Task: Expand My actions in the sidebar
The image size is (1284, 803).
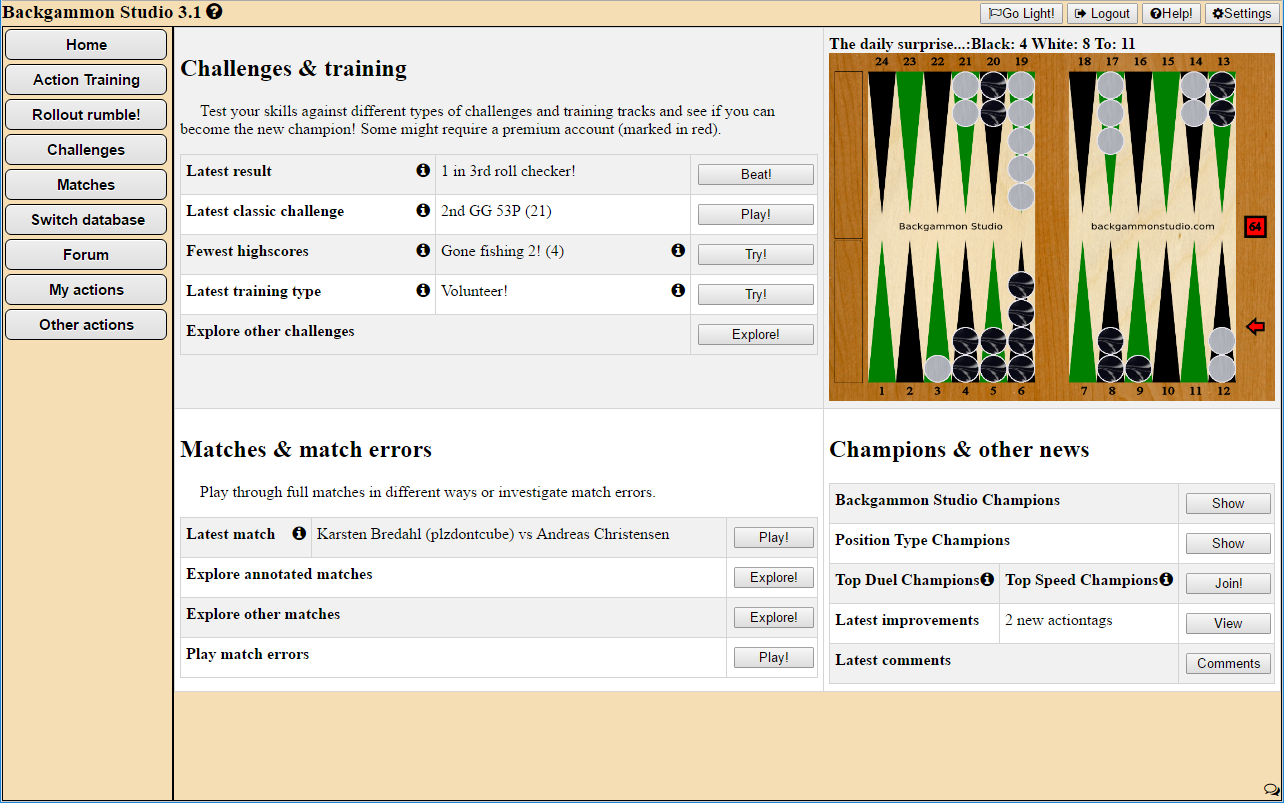Action: click(x=86, y=290)
